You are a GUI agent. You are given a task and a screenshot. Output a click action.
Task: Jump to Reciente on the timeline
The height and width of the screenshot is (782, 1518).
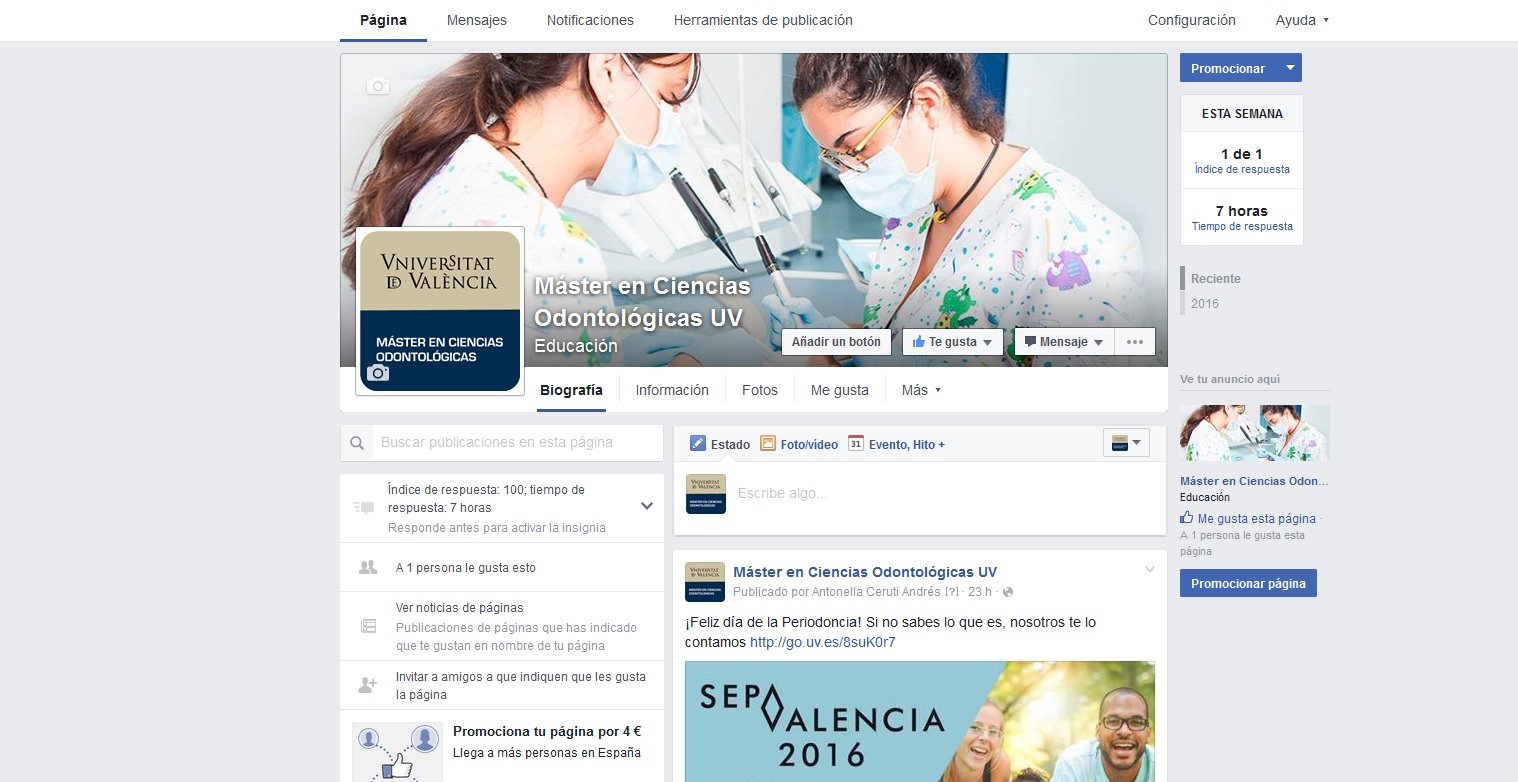(1216, 278)
